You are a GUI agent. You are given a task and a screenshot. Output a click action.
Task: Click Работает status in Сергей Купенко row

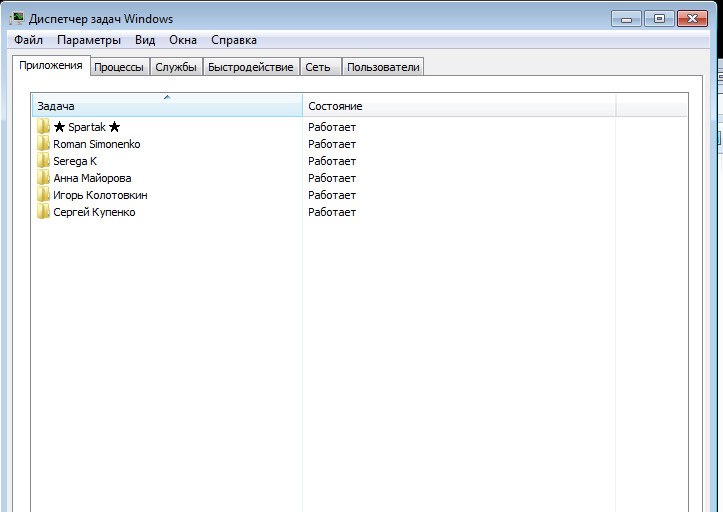(x=332, y=212)
